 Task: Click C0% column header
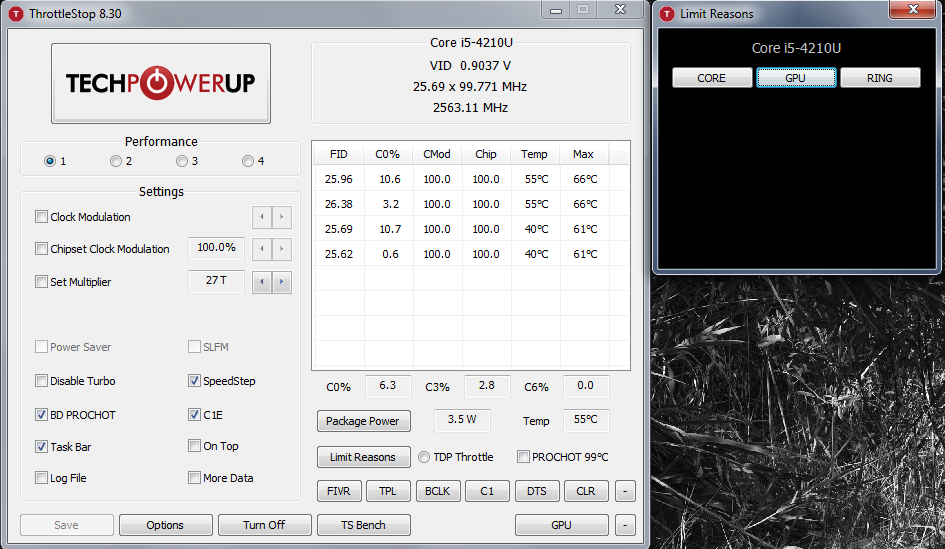(x=388, y=154)
